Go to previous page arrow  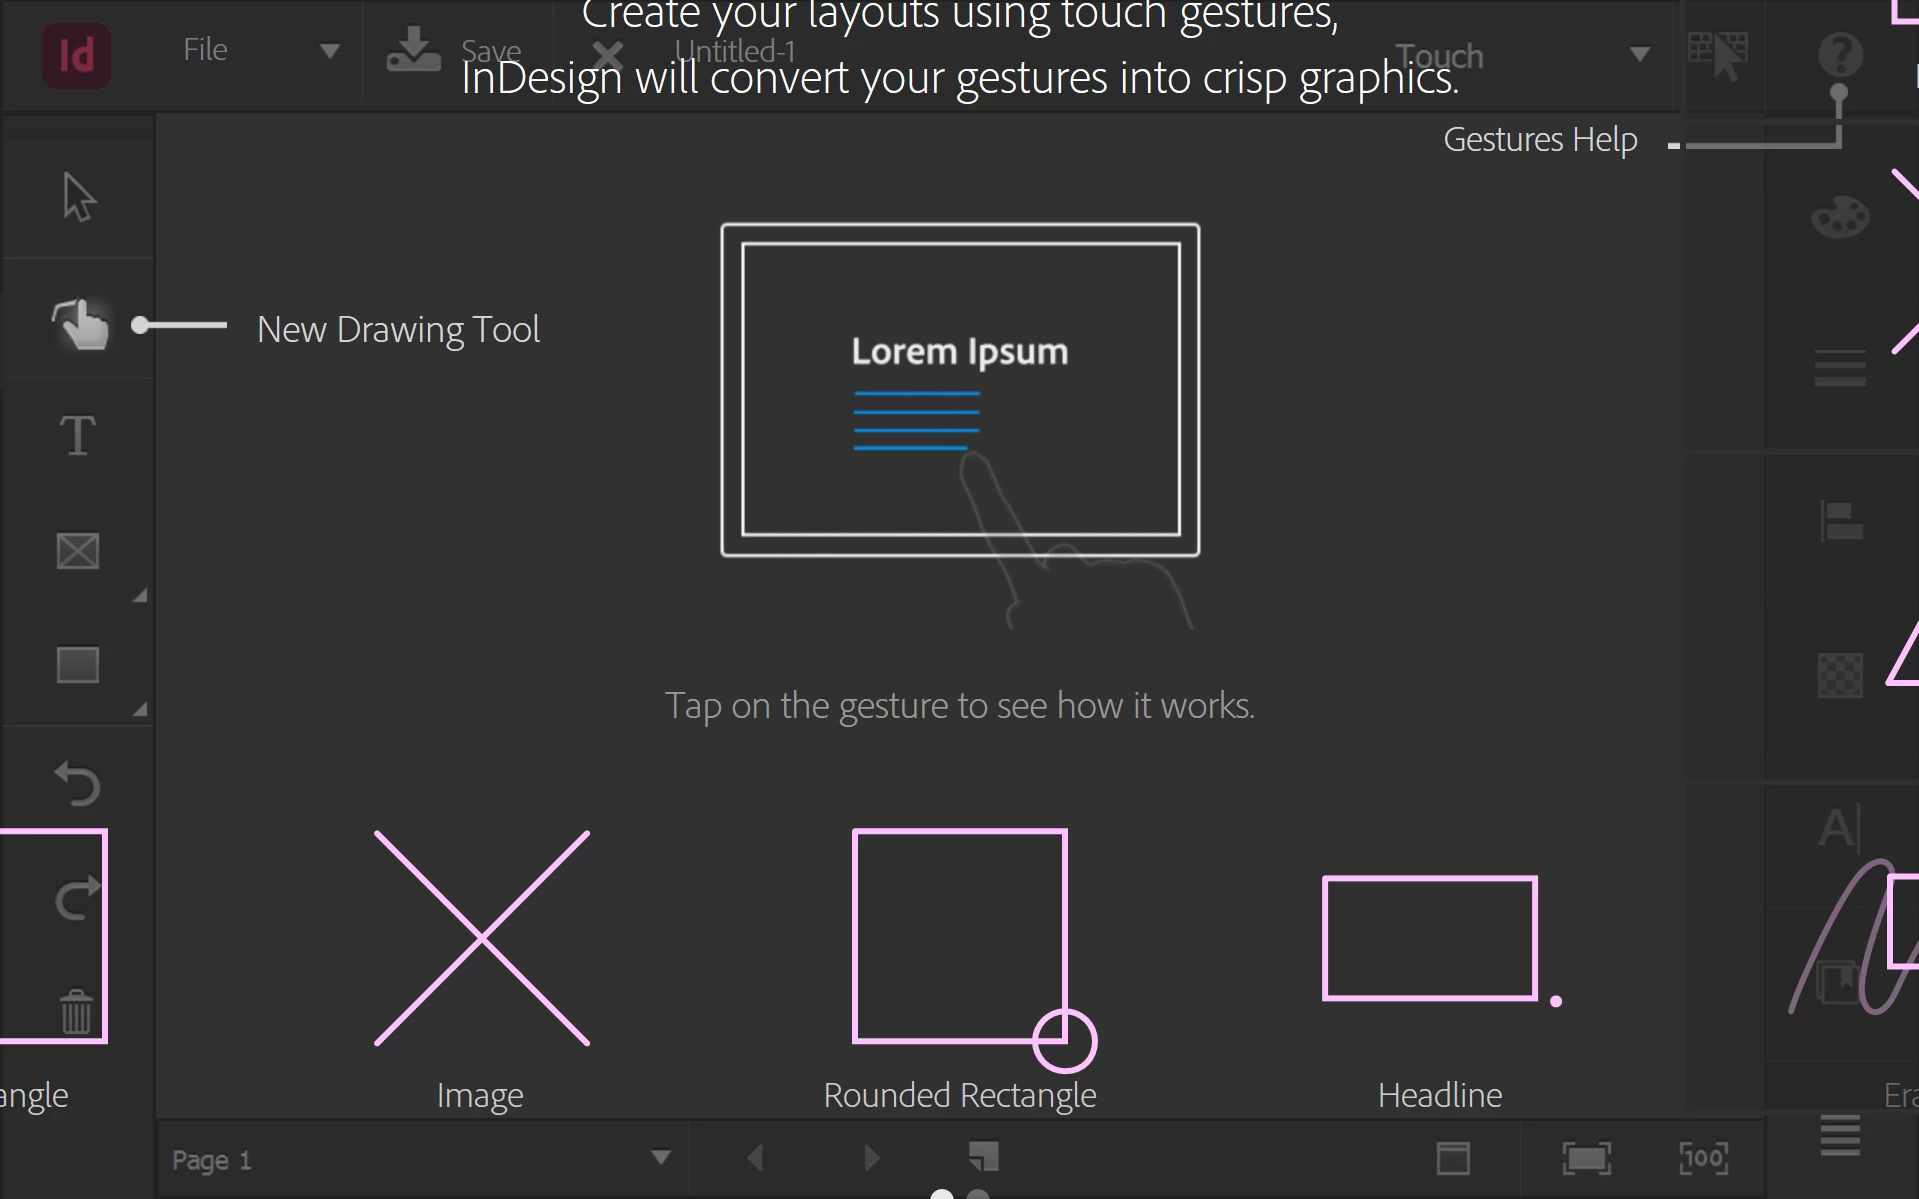(755, 1158)
